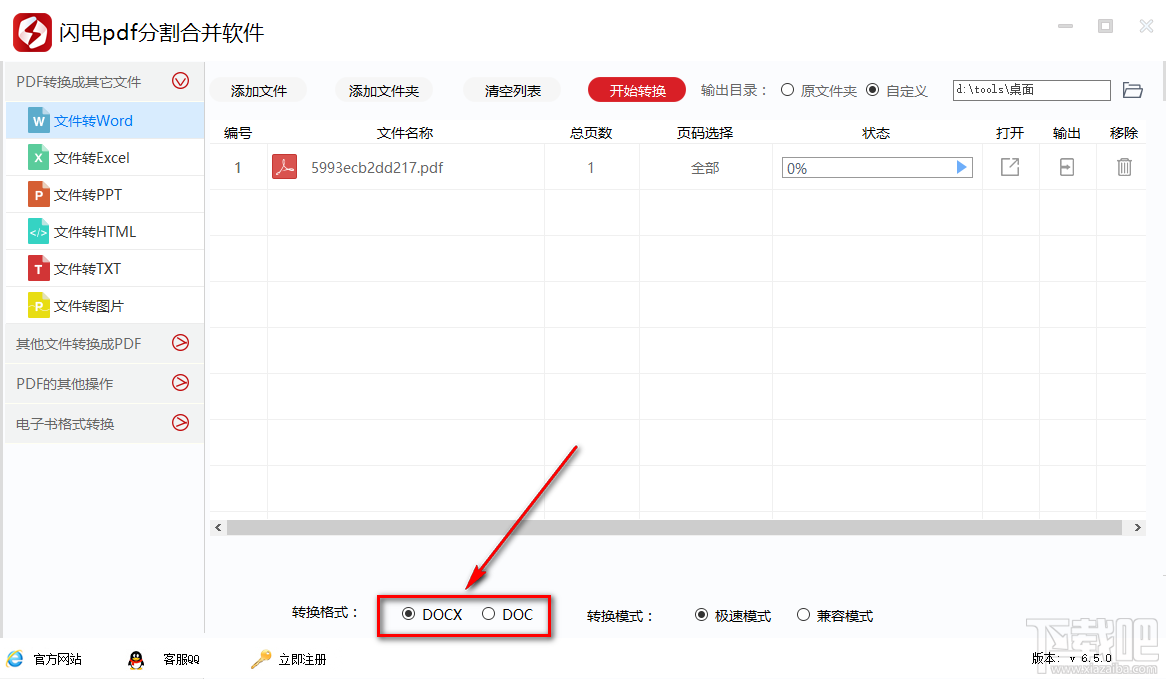Screen dimensions: 1166x679
Task: Click the 0% progress bar of the file
Action: click(x=877, y=167)
